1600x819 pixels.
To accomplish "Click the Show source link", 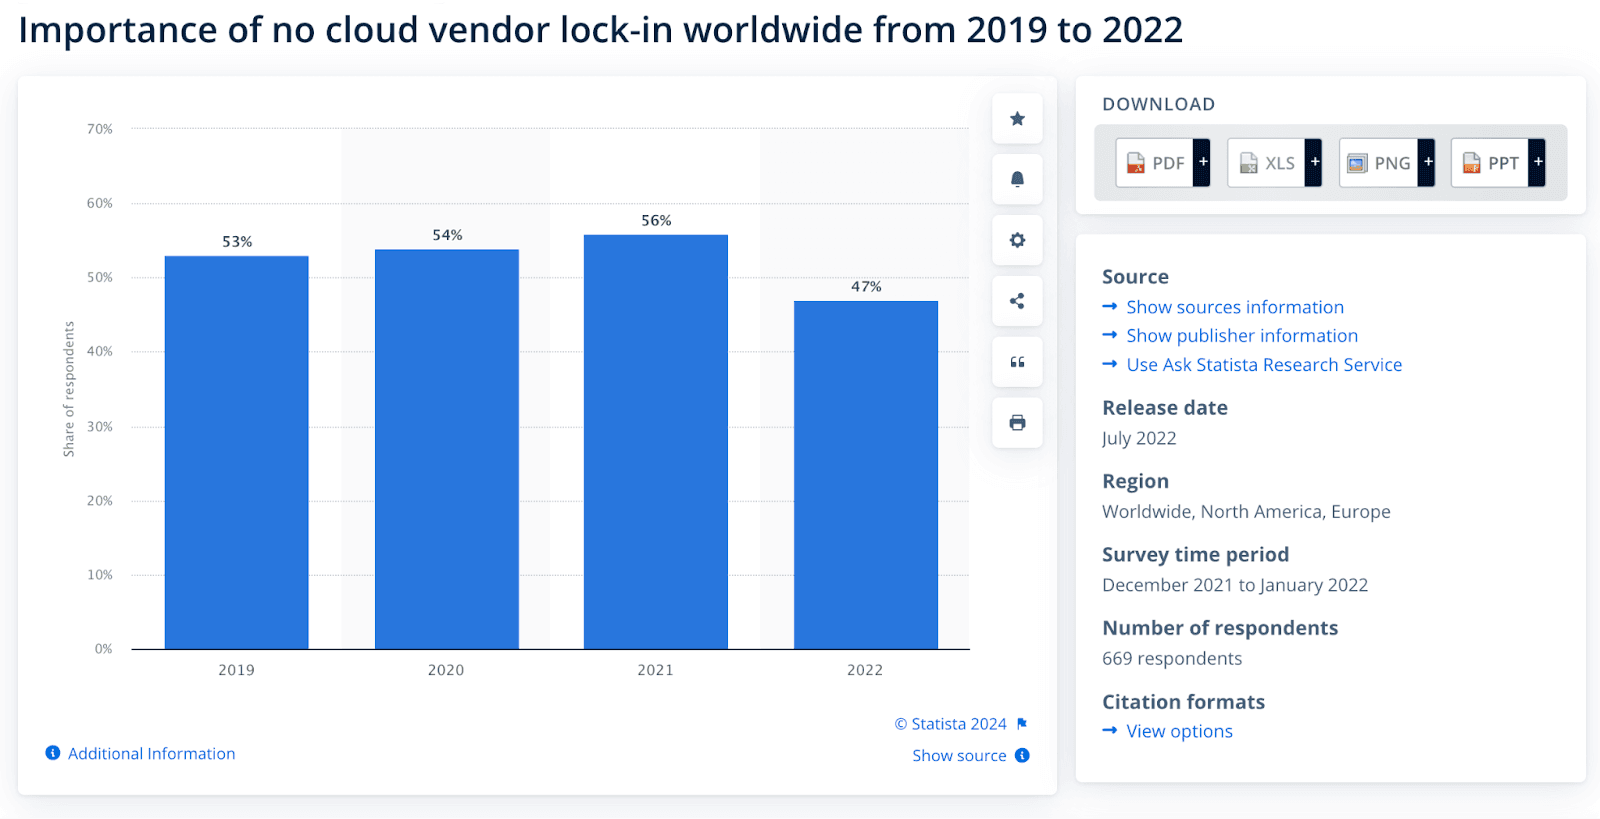I will click(x=959, y=755).
